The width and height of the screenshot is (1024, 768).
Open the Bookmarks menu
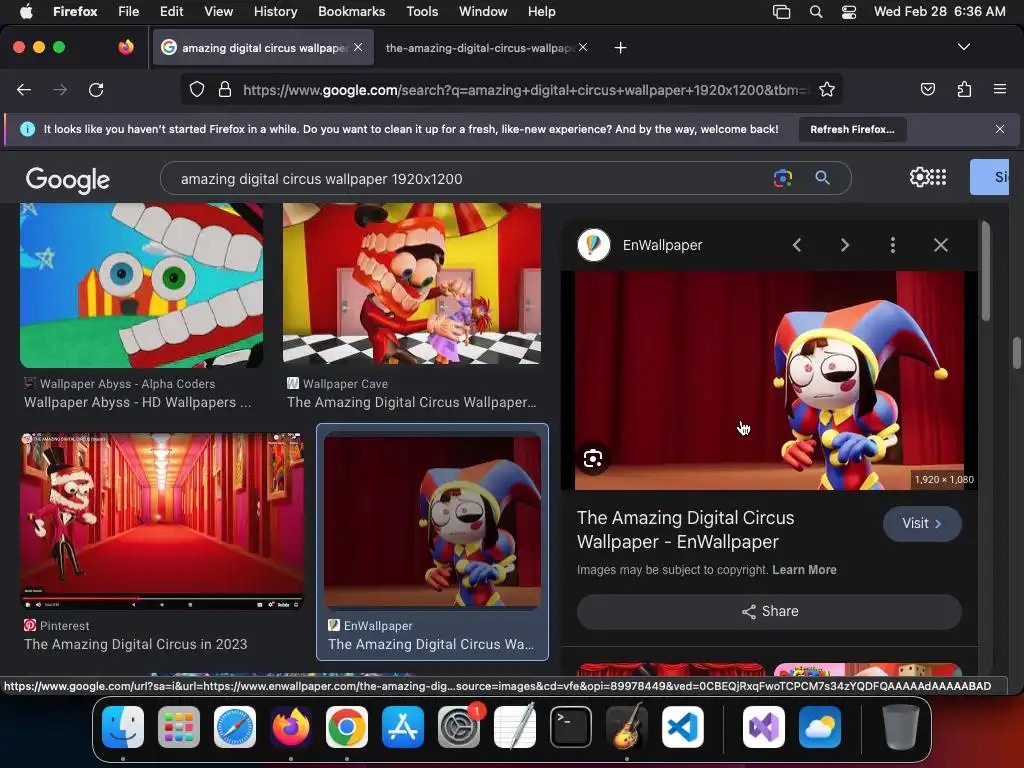[351, 12]
